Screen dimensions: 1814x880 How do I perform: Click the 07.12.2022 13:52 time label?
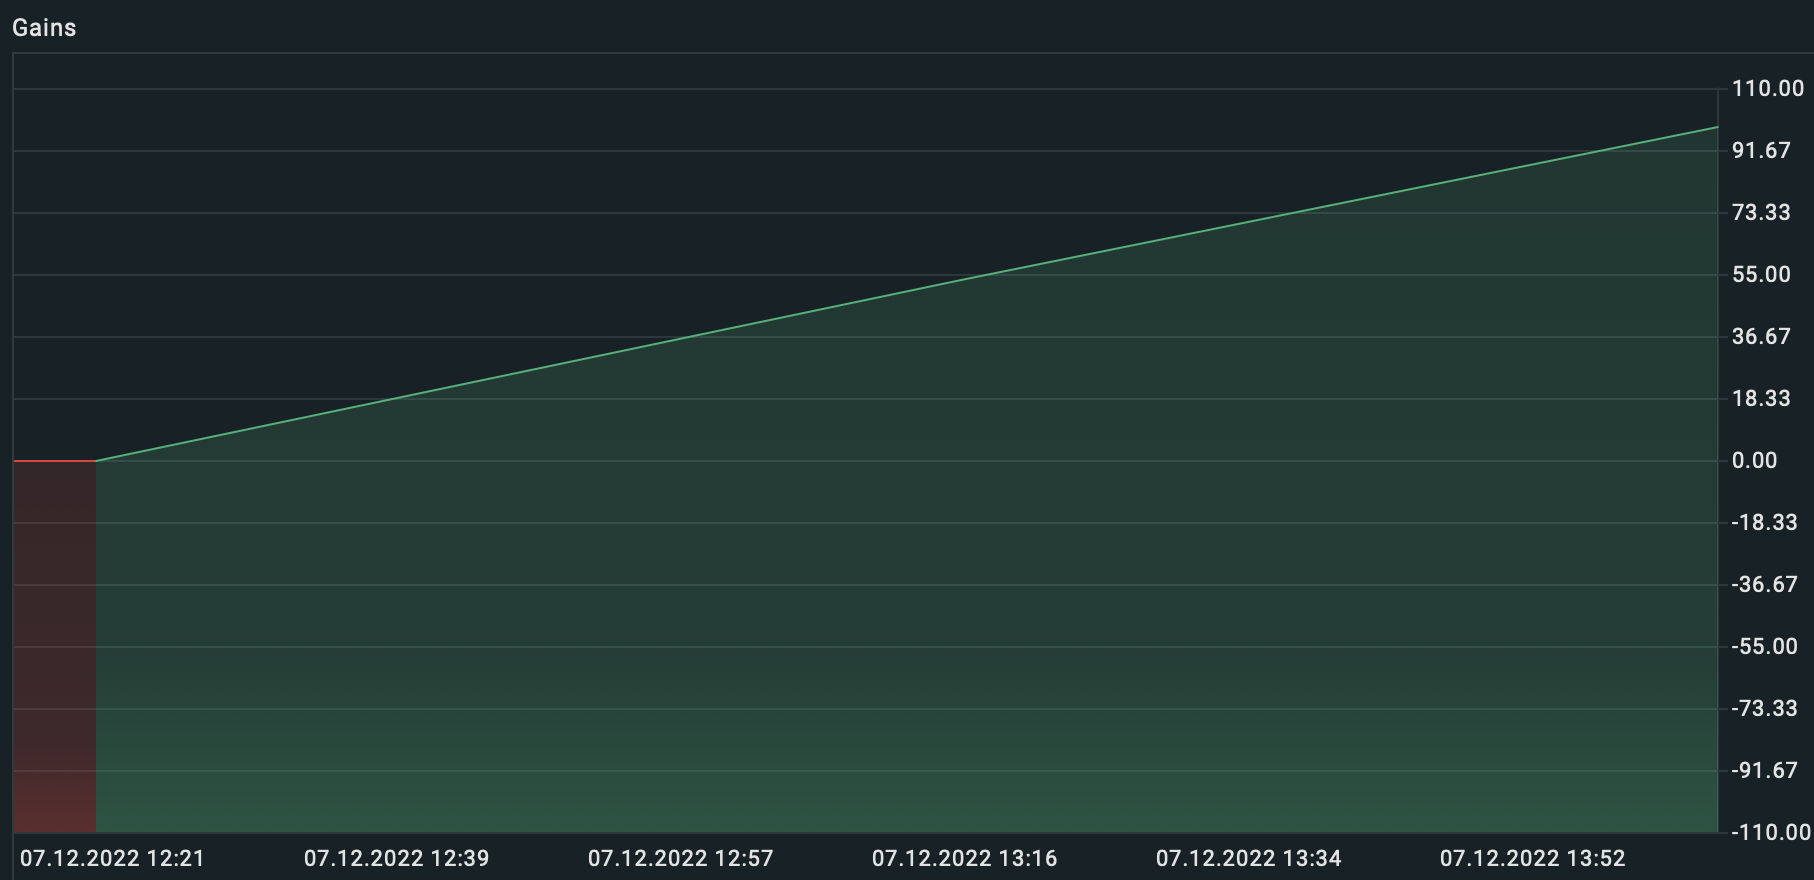tap(1532, 859)
